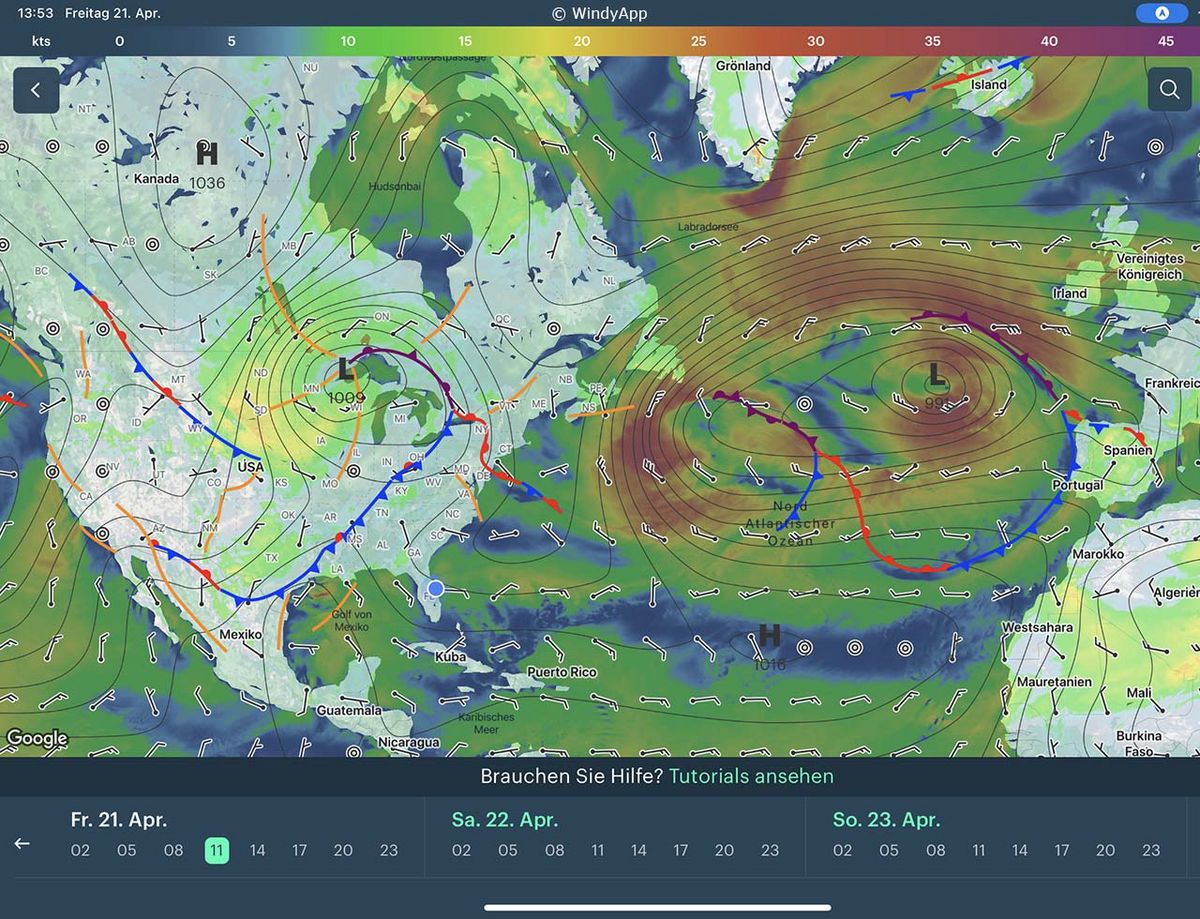Tap the 45 kts mark on wind scale
Image resolution: width=1200 pixels, height=919 pixels.
[x=1165, y=41]
